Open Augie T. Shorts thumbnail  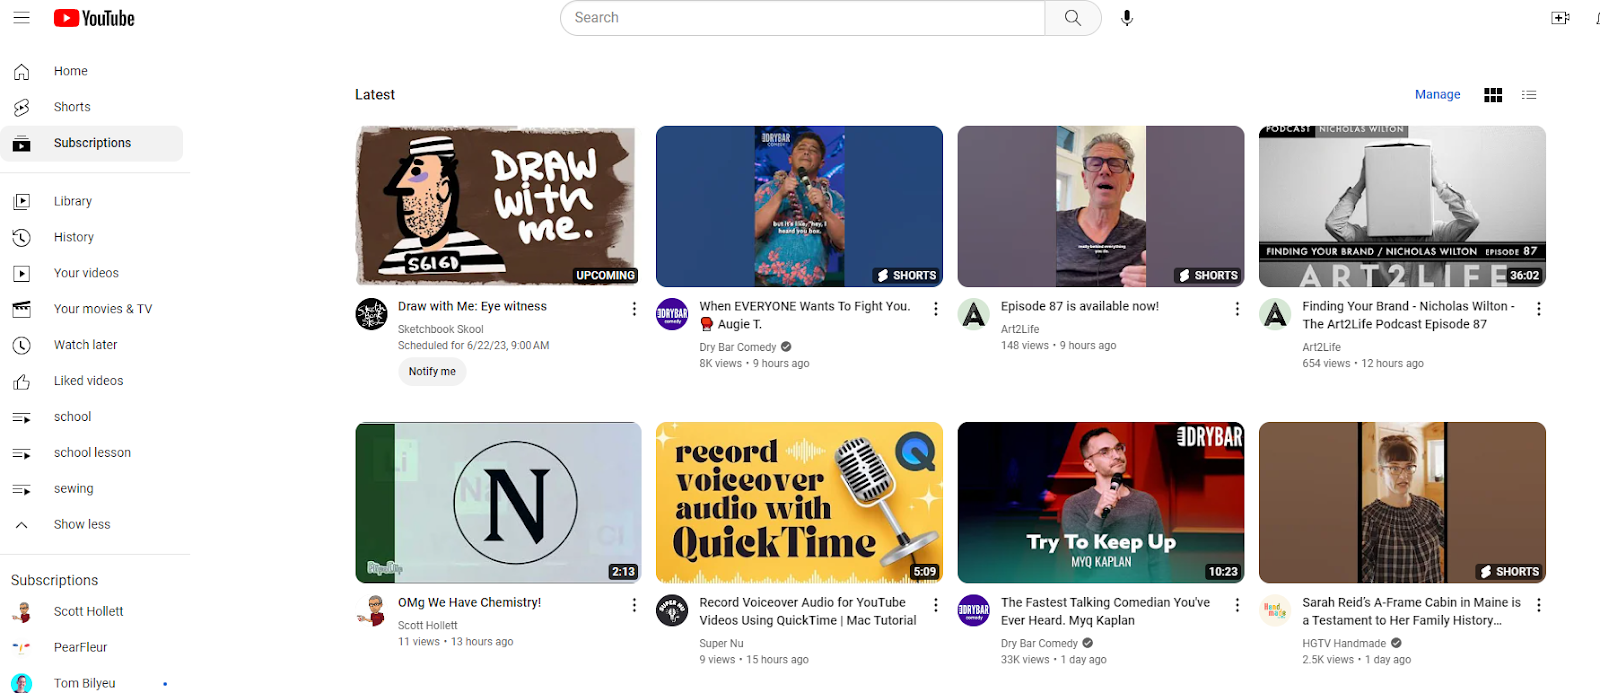pos(799,206)
